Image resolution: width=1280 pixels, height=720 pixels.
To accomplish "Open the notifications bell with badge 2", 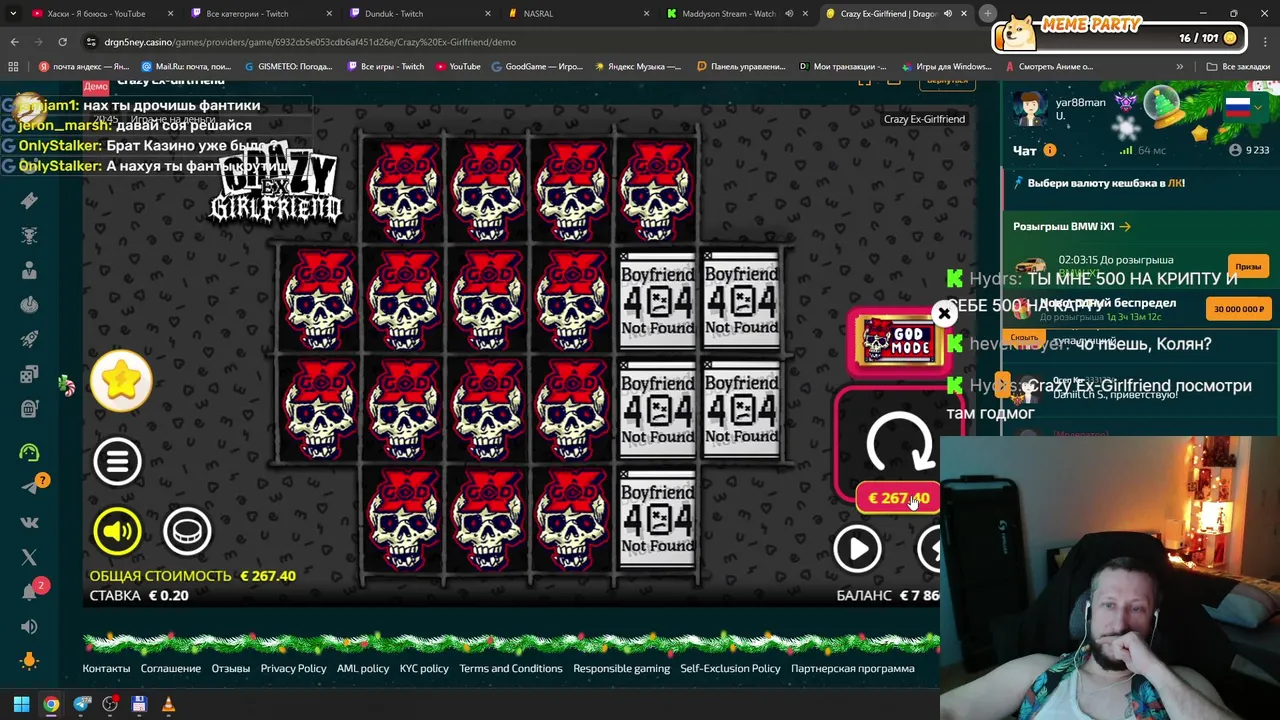I will point(29,591).
